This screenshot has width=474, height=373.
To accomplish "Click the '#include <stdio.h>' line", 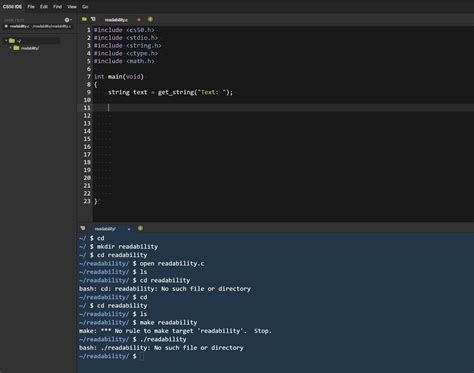I will click(x=126, y=38).
